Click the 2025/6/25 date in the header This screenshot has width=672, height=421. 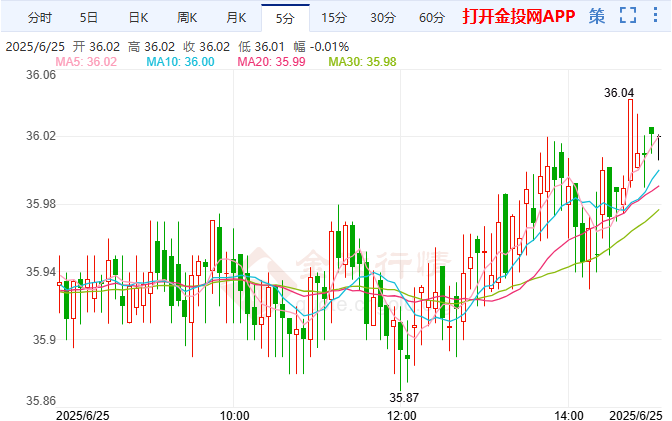tap(35, 46)
